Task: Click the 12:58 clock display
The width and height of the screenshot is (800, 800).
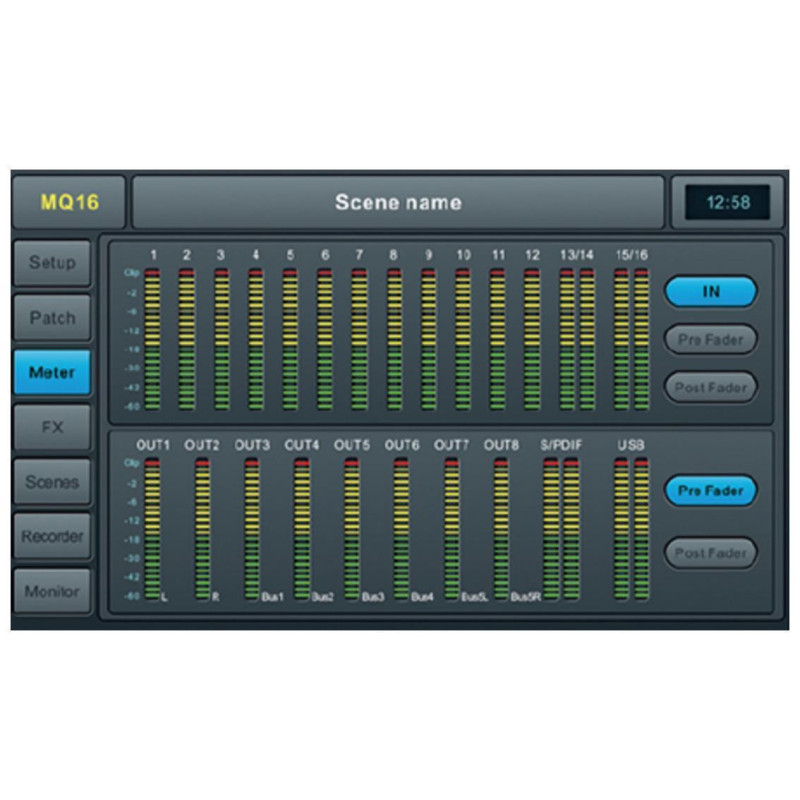Action: (x=727, y=202)
